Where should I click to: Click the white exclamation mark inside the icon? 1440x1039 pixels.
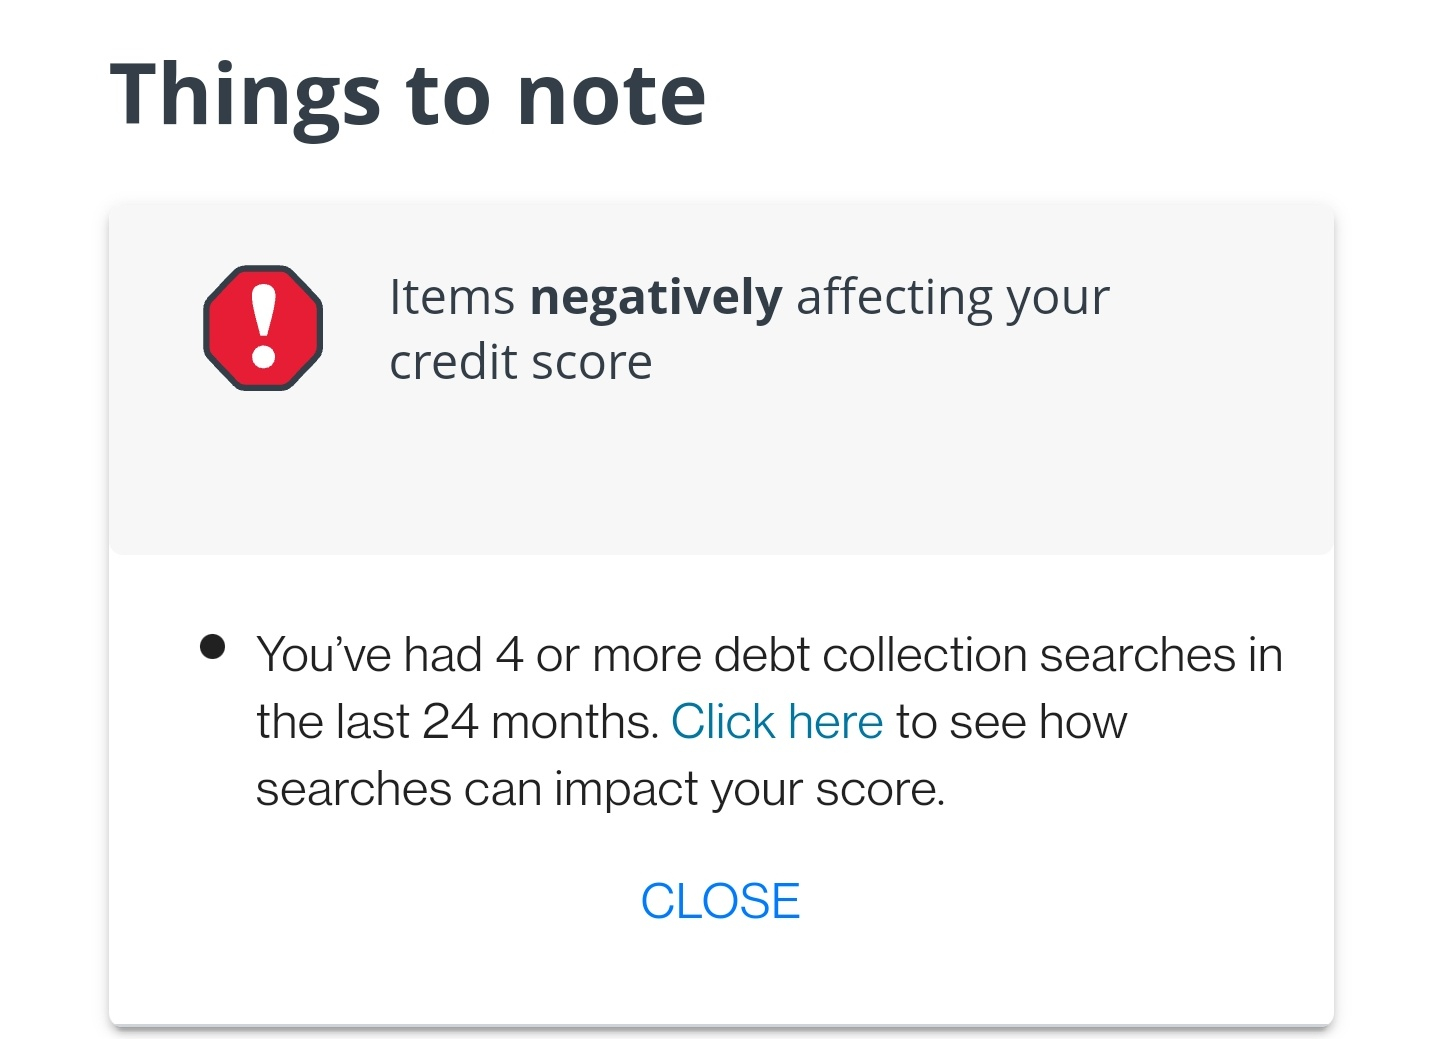(264, 326)
